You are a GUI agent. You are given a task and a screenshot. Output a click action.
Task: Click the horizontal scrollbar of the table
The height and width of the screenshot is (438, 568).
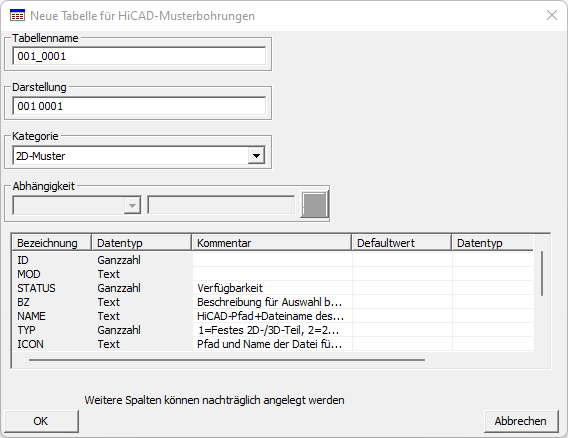click(227, 360)
